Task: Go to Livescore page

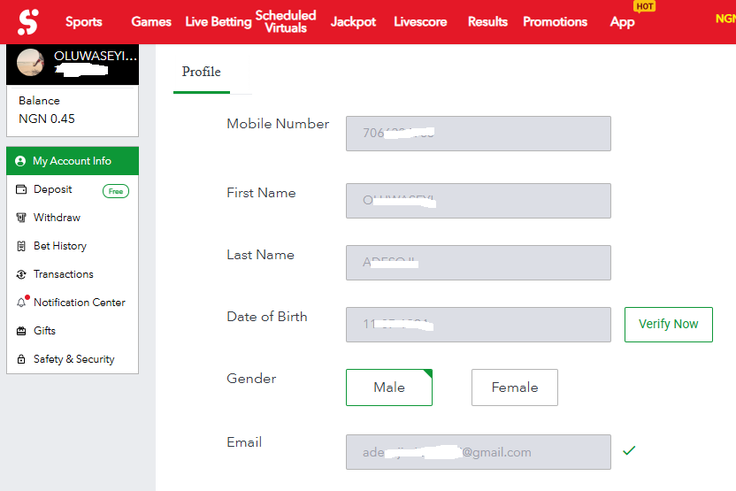Action: tap(420, 22)
